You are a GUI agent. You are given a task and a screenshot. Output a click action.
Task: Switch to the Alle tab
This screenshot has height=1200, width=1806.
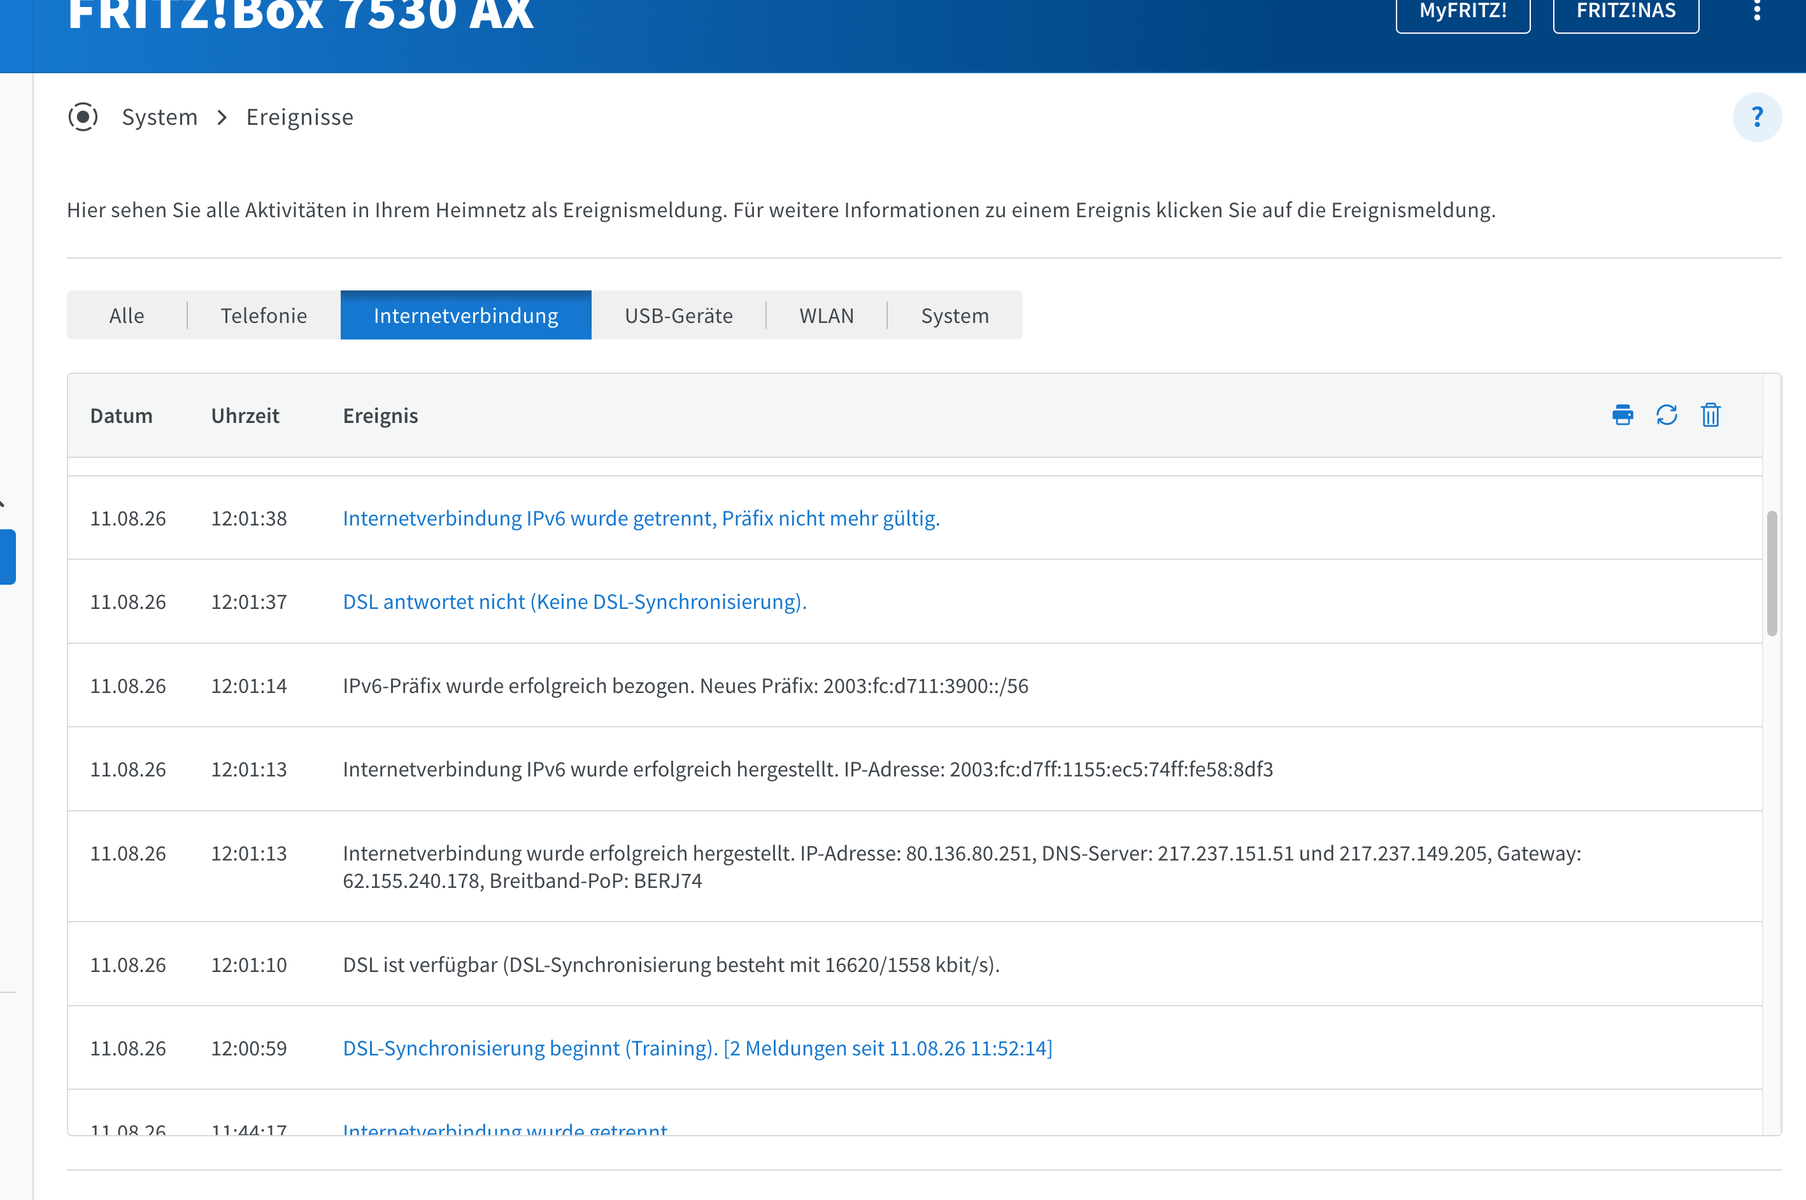click(127, 315)
